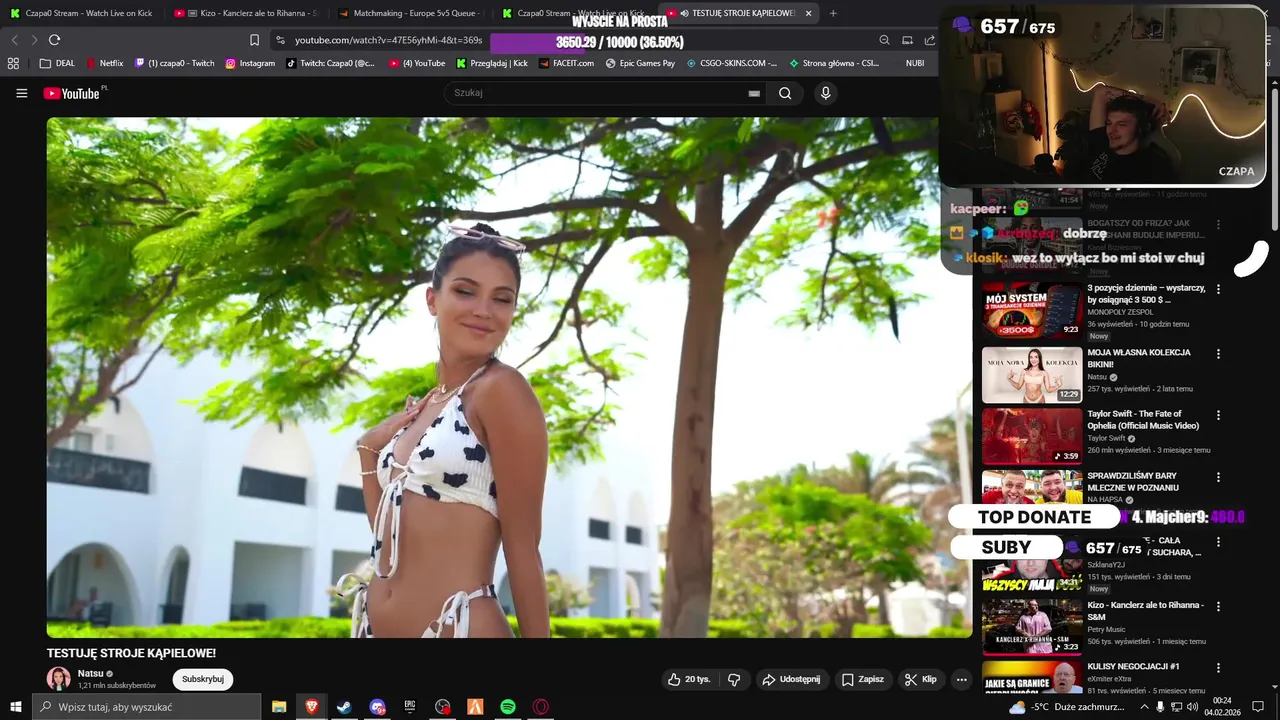Open the site settings icon beside the URL

tap(280, 40)
